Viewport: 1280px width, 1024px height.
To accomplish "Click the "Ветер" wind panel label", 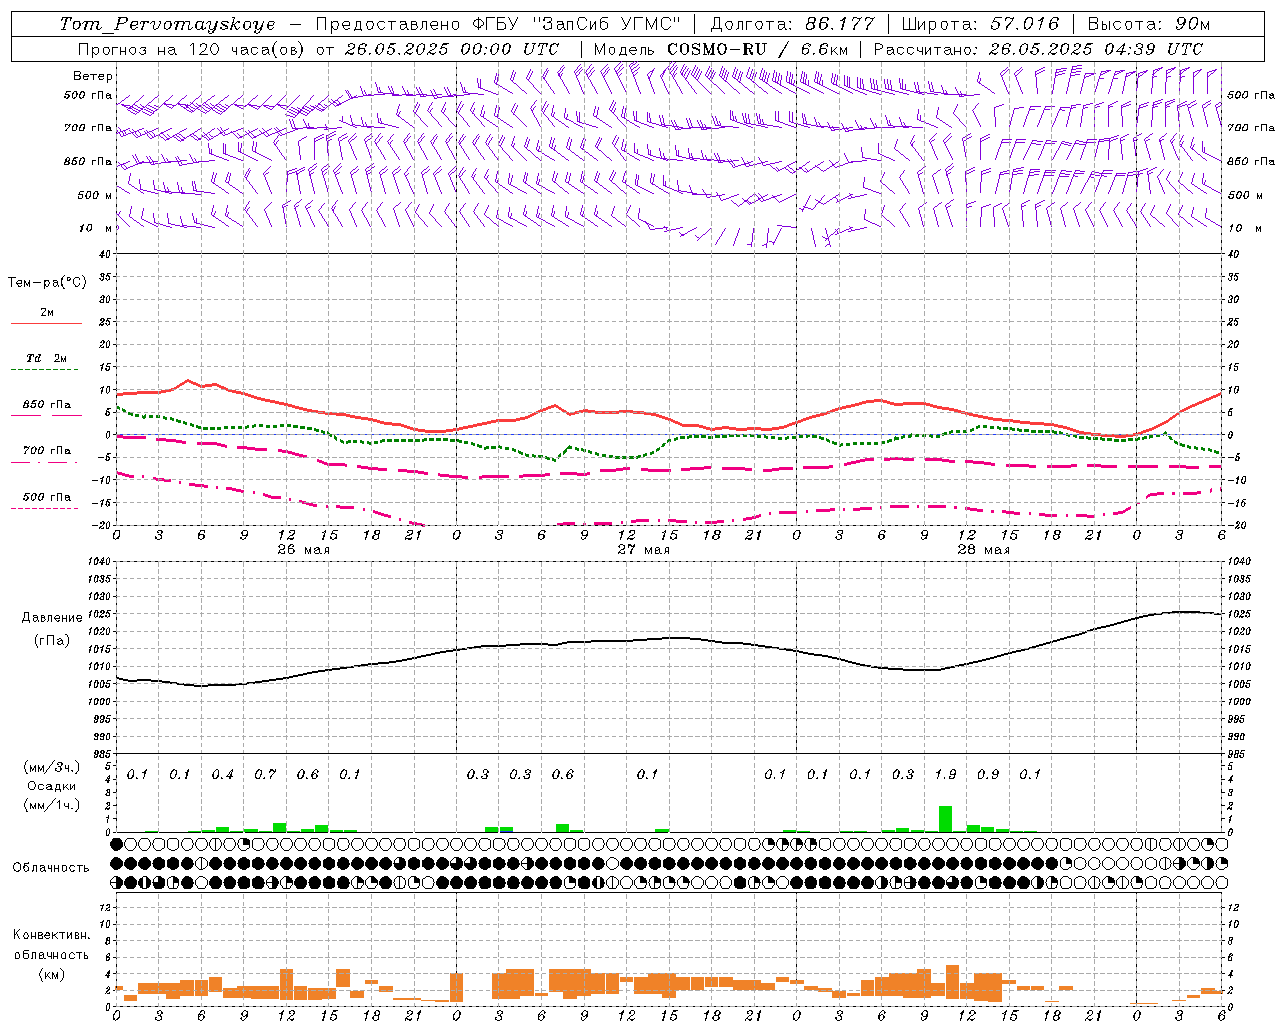I will [x=93, y=76].
